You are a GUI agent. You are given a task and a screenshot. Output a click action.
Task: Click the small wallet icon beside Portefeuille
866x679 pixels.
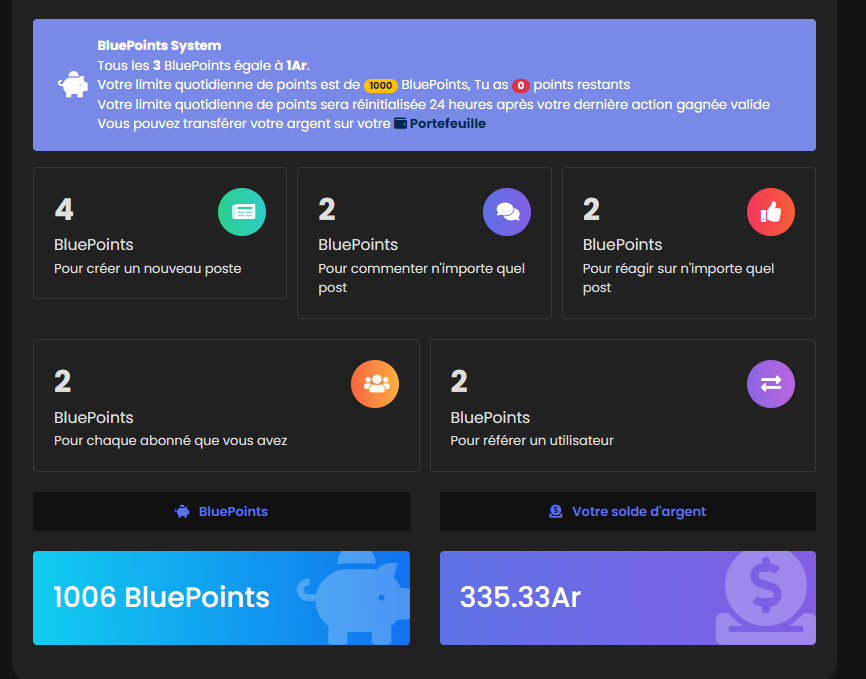point(401,124)
